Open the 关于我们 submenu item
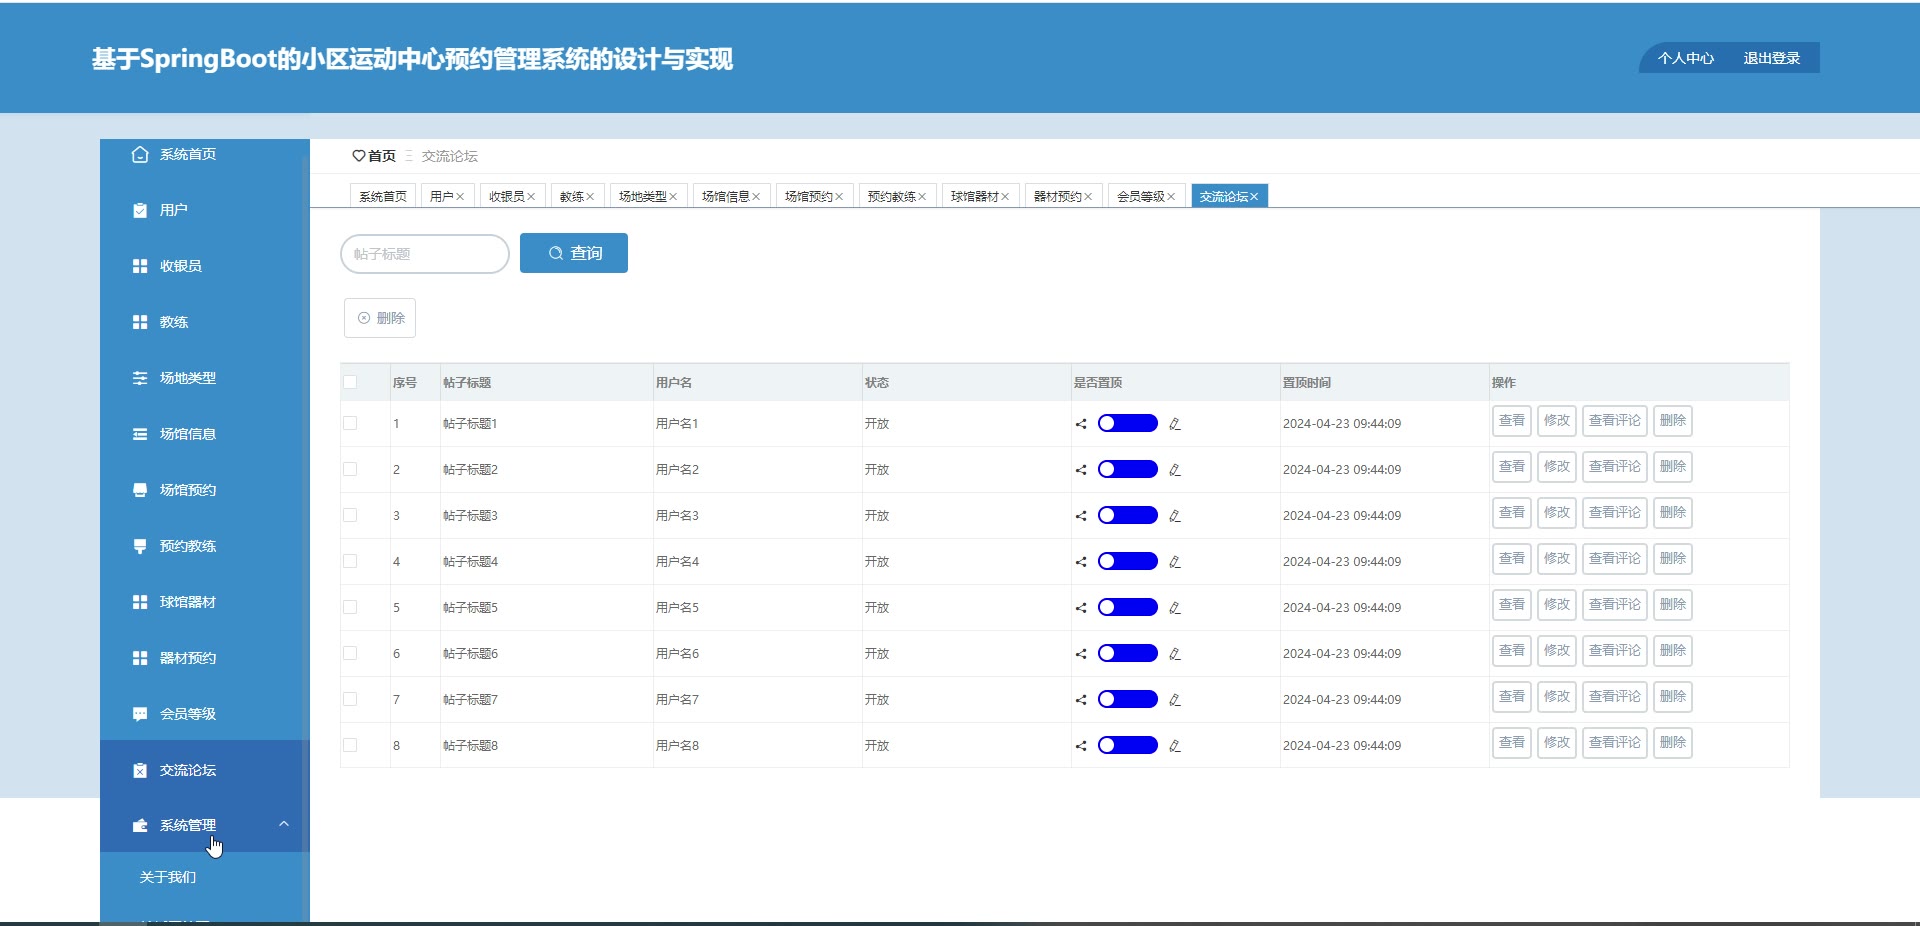Image resolution: width=1920 pixels, height=926 pixels. (x=168, y=877)
